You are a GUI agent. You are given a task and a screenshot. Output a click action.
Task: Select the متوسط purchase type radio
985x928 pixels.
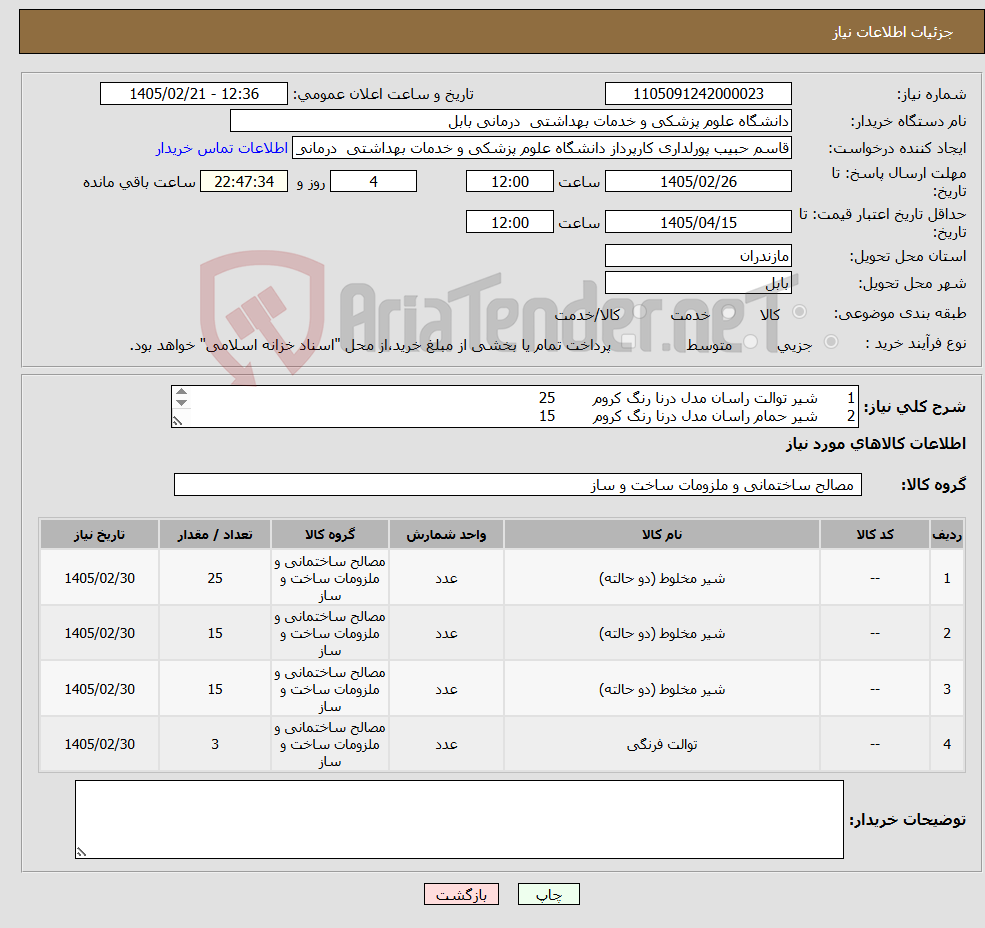tap(750, 342)
